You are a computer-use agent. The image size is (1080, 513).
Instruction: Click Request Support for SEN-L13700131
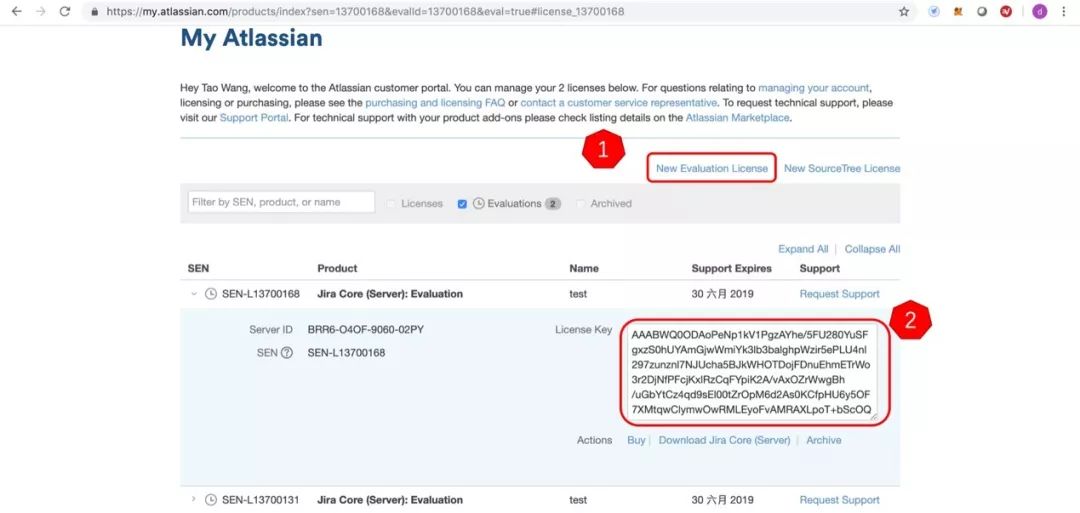(x=840, y=500)
